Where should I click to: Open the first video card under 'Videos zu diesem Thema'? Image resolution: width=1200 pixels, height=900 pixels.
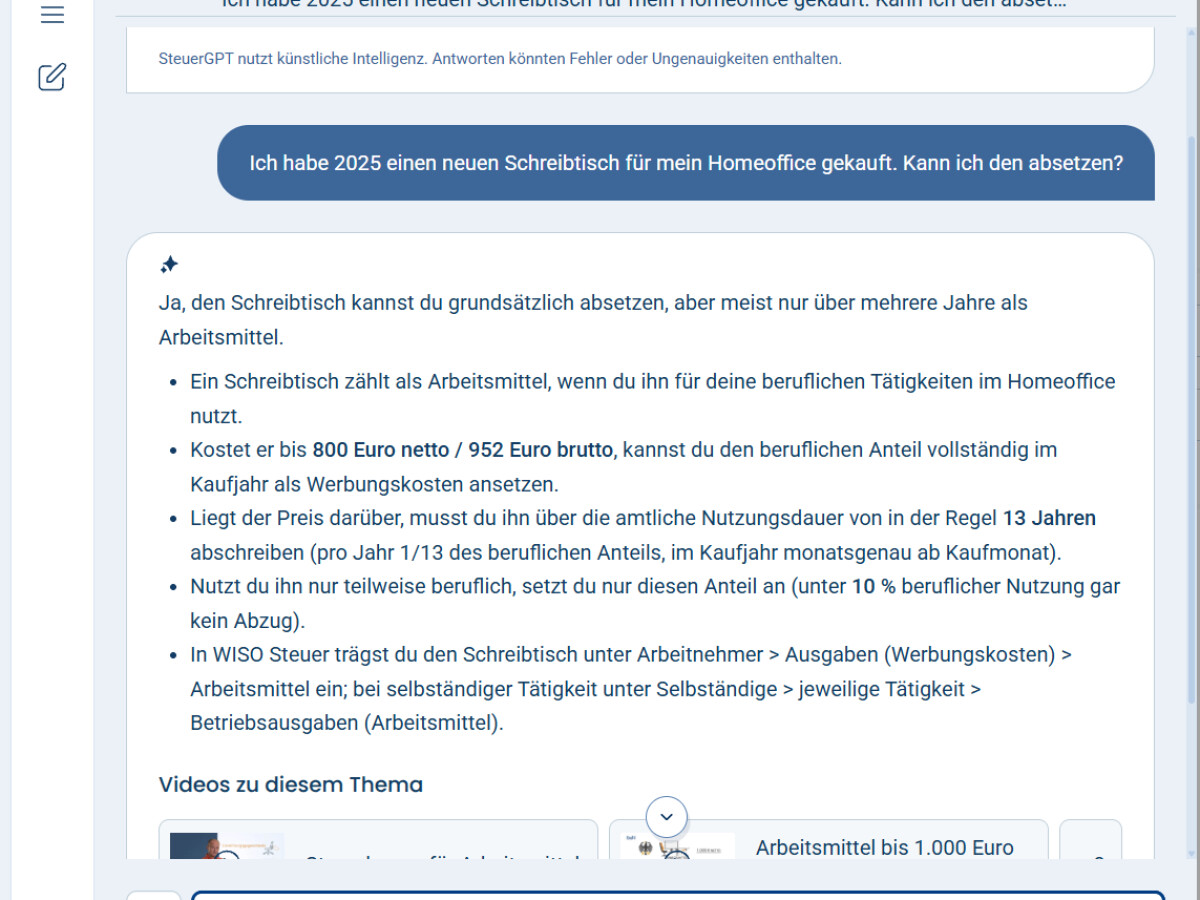click(x=378, y=840)
